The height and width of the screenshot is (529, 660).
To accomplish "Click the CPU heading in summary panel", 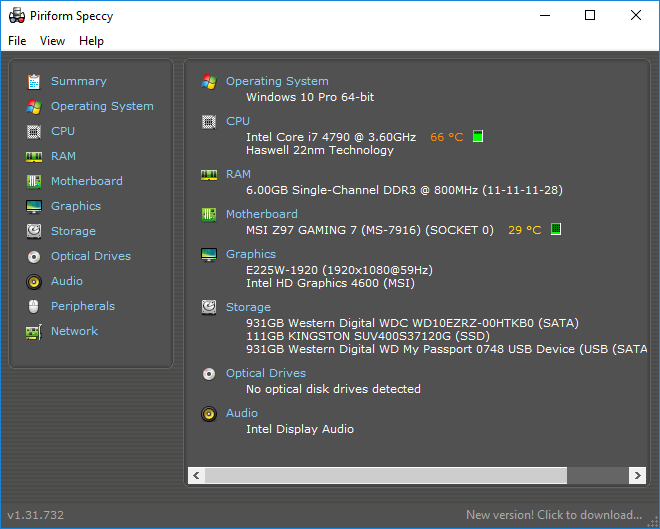I will pyautogui.click(x=238, y=121).
